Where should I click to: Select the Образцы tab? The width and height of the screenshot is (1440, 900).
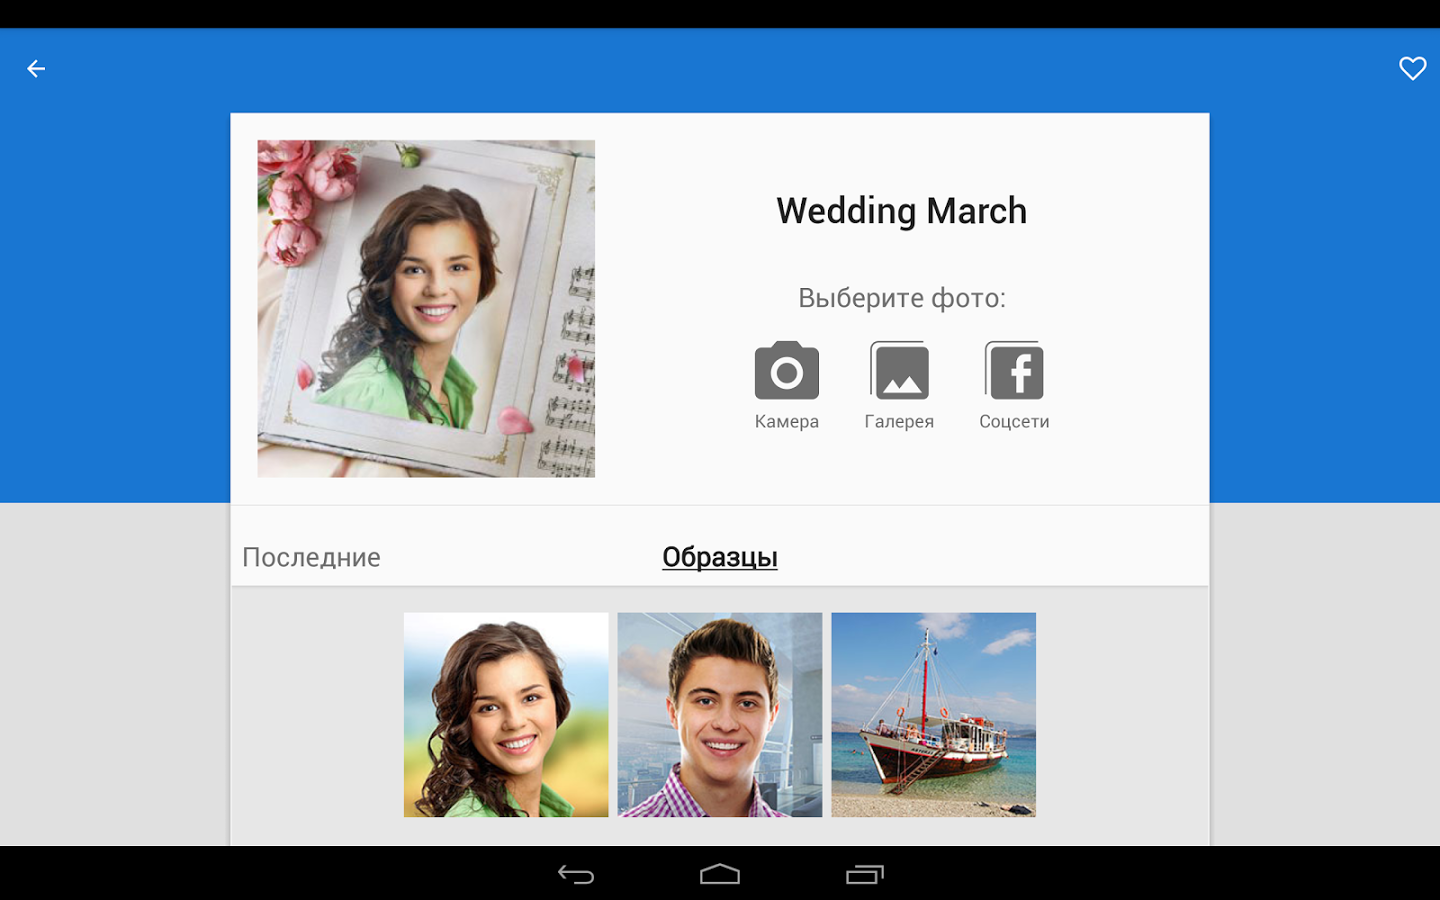coord(720,557)
